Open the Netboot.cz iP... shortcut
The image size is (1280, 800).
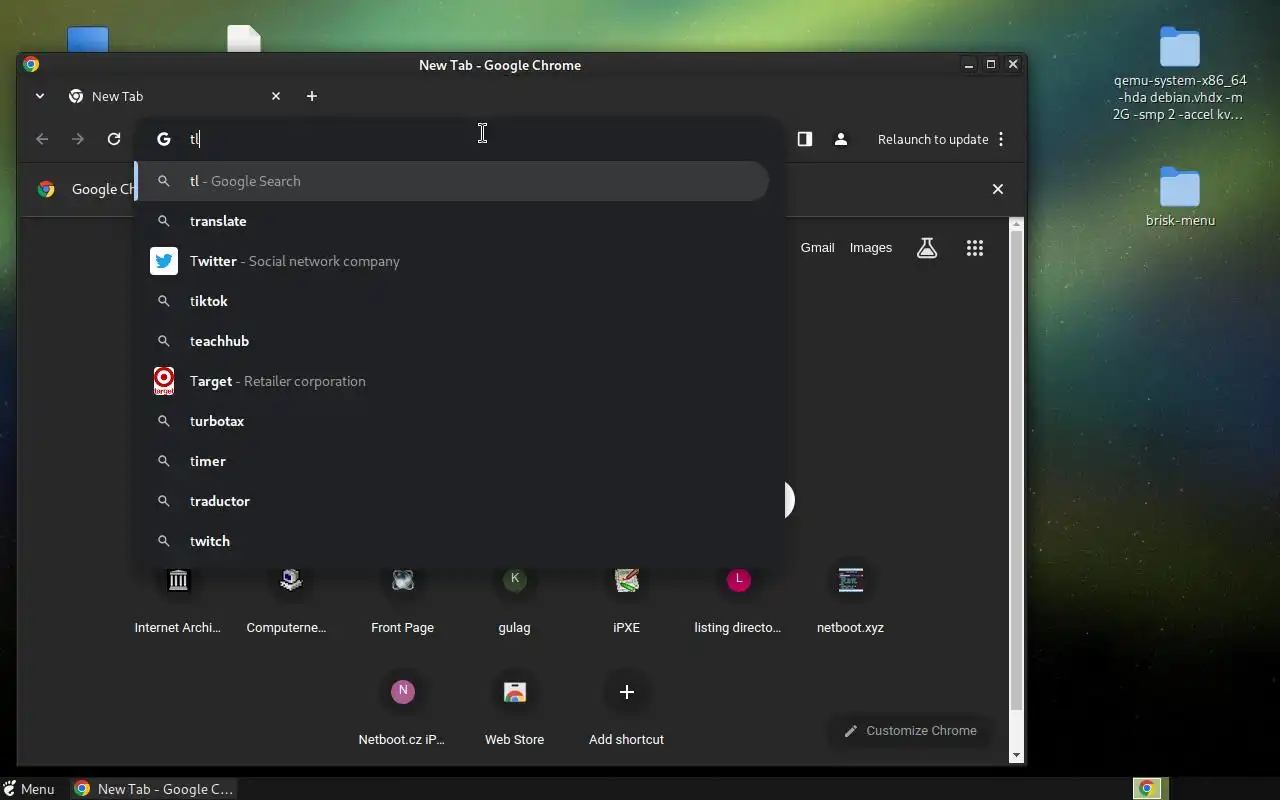pos(402,710)
